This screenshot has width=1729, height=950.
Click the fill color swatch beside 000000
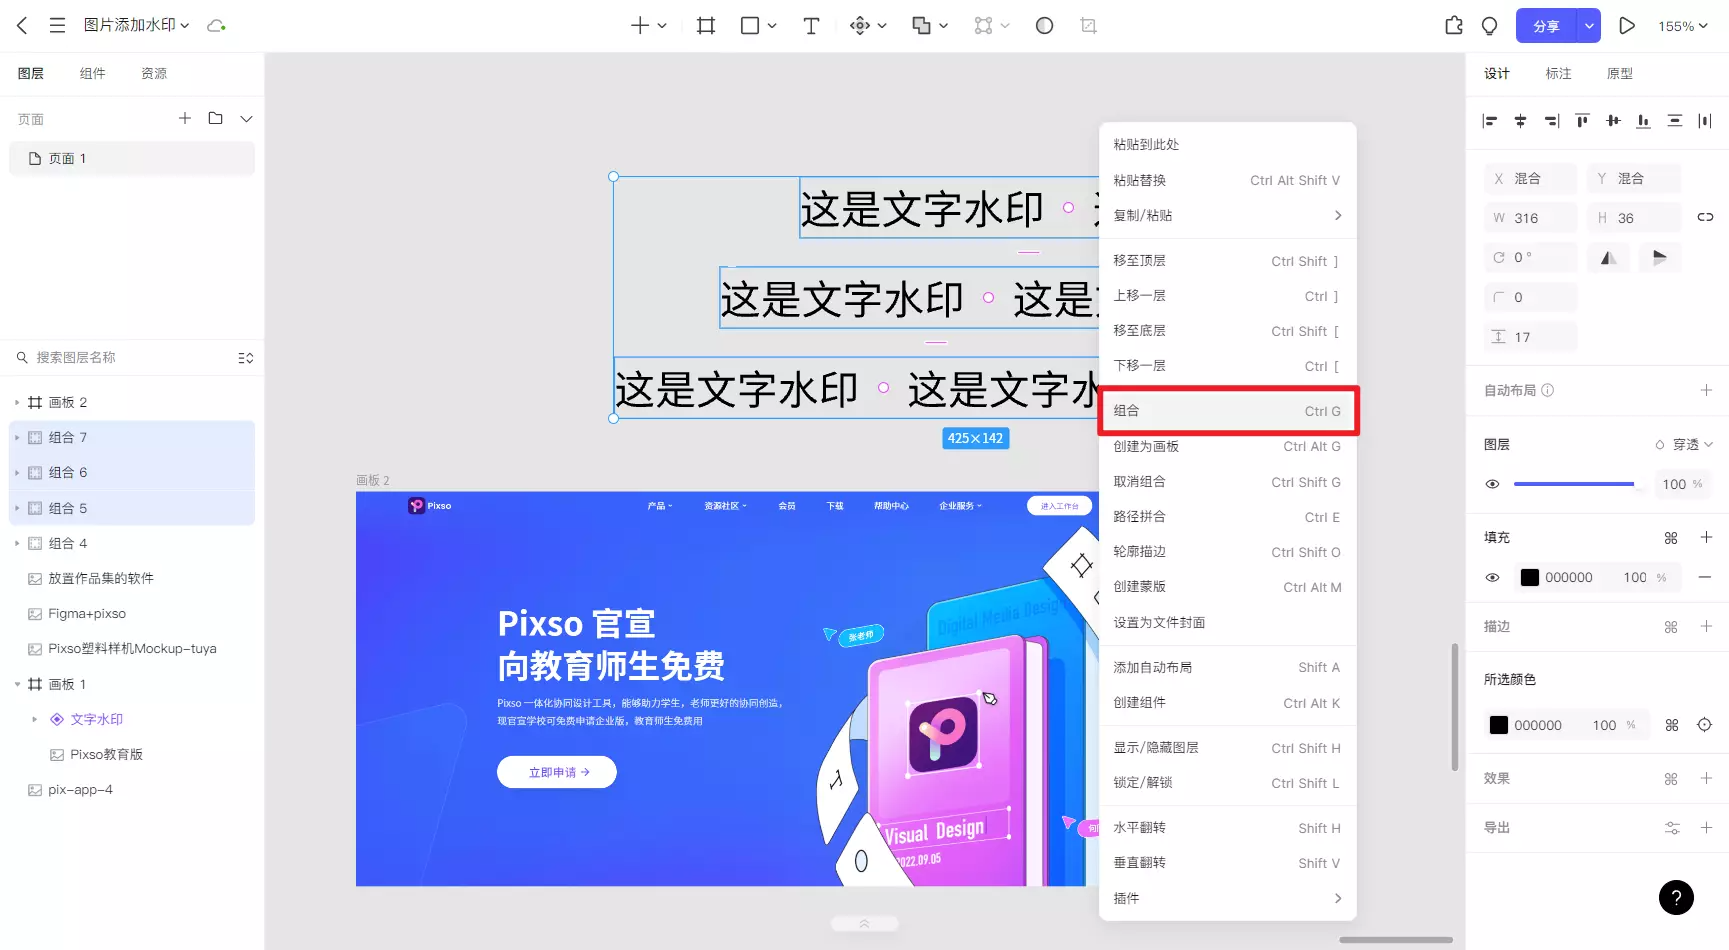(1530, 577)
